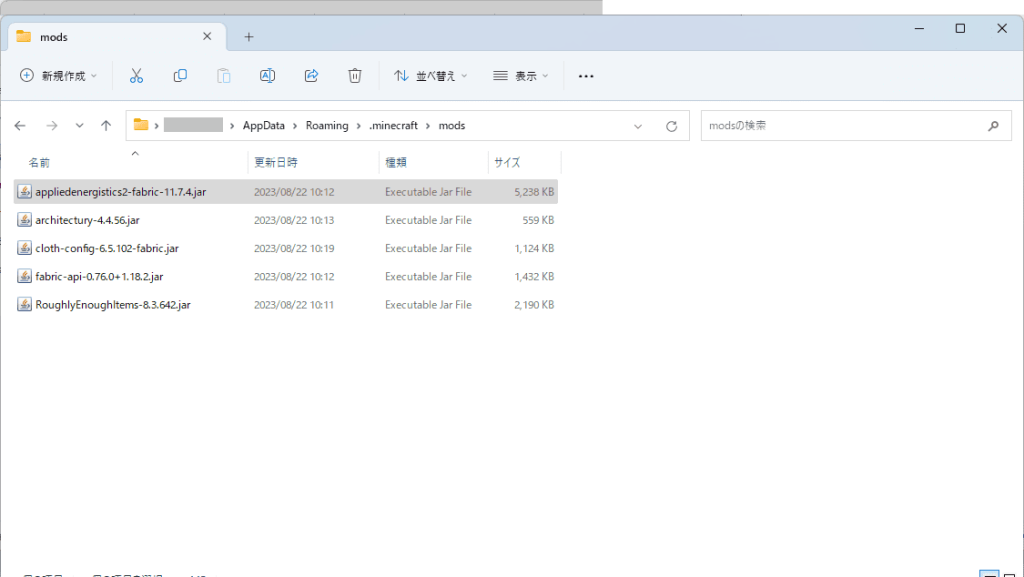The height and width of the screenshot is (577, 1024).
Task: Click the Copy icon in toolbar
Action: click(x=180, y=76)
